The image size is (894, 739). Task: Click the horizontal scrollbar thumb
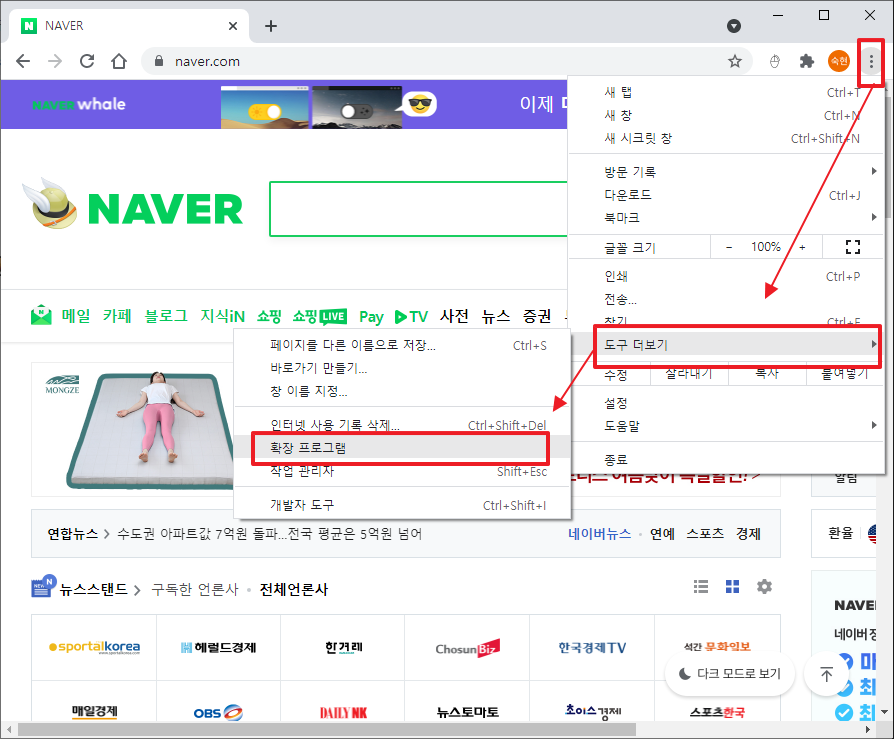tap(327, 729)
